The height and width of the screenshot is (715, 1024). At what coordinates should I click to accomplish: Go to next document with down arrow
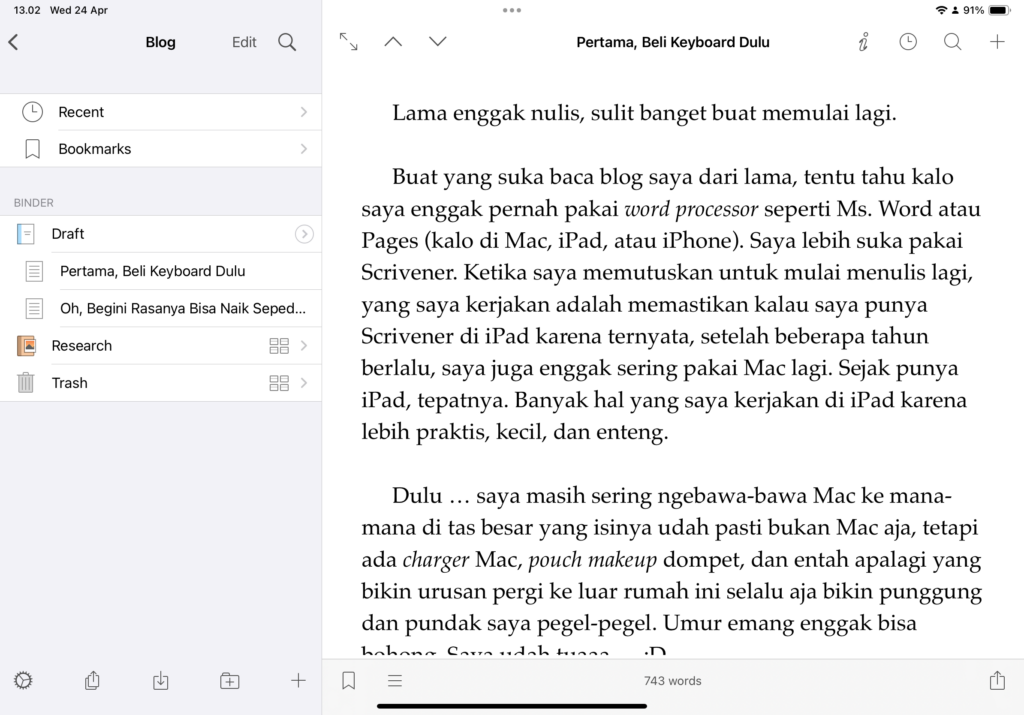[x=438, y=42]
